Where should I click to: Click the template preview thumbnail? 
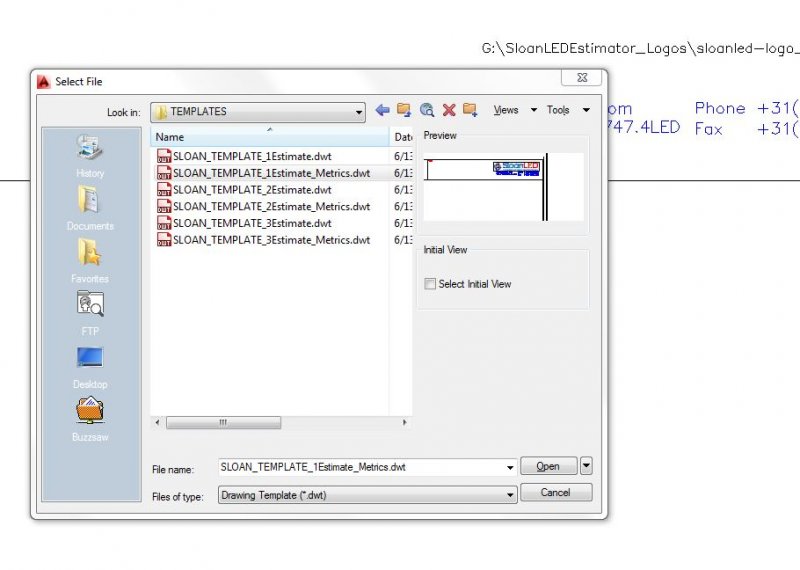(x=503, y=187)
